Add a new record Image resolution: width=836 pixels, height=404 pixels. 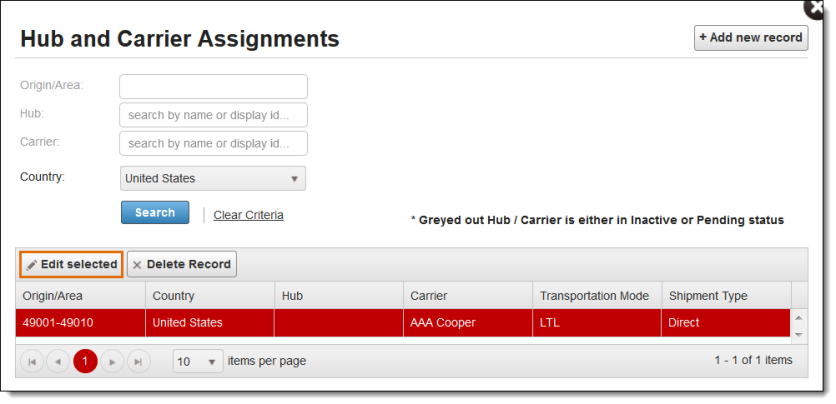pyautogui.click(x=750, y=38)
